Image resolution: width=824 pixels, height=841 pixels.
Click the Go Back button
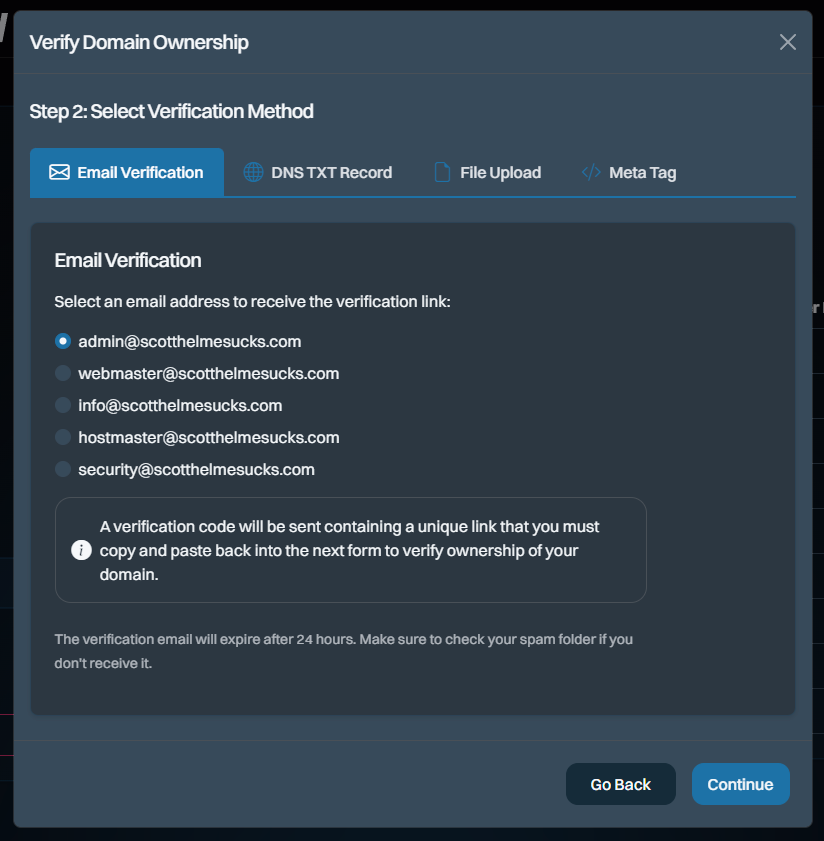pos(621,784)
